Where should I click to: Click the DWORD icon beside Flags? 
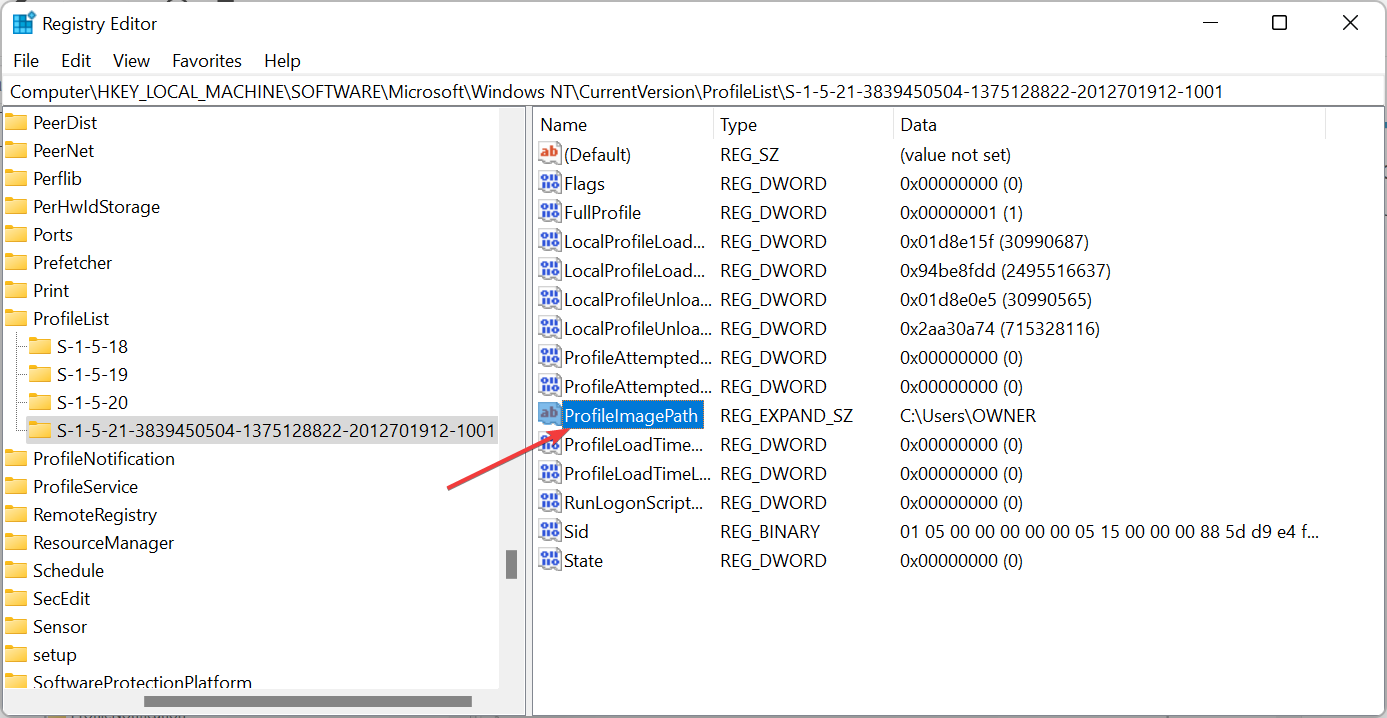(x=550, y=183)
